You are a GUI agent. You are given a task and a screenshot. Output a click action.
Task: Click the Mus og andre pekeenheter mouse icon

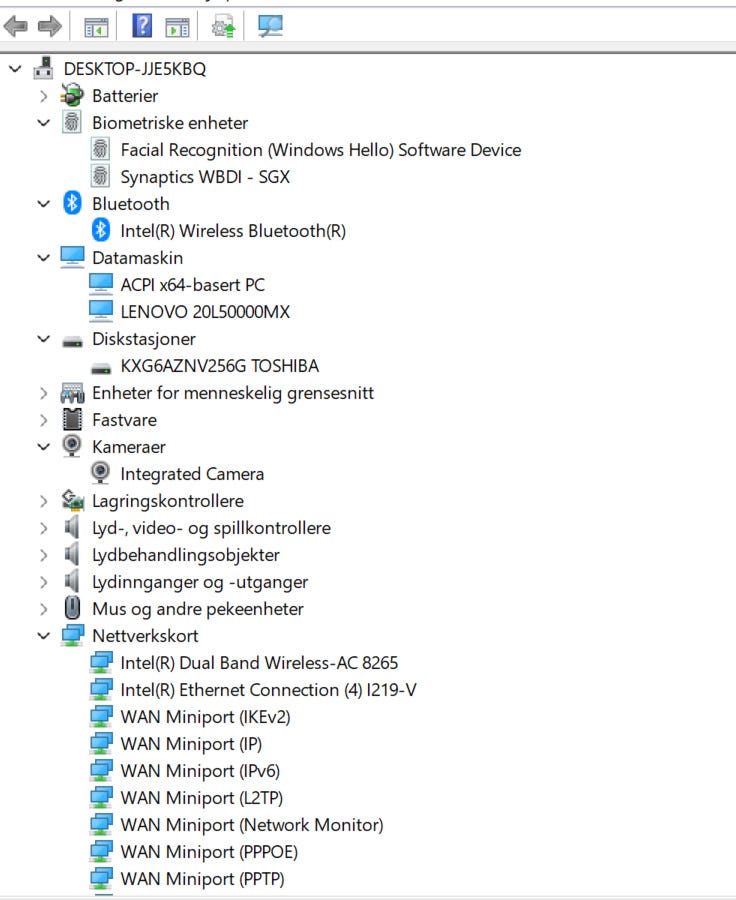point(72,608)
